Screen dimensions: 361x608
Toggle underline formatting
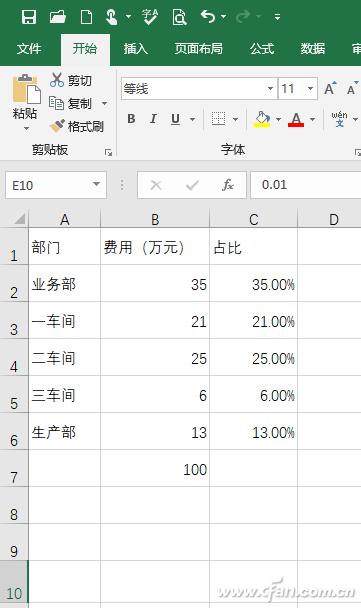[175, 119]
